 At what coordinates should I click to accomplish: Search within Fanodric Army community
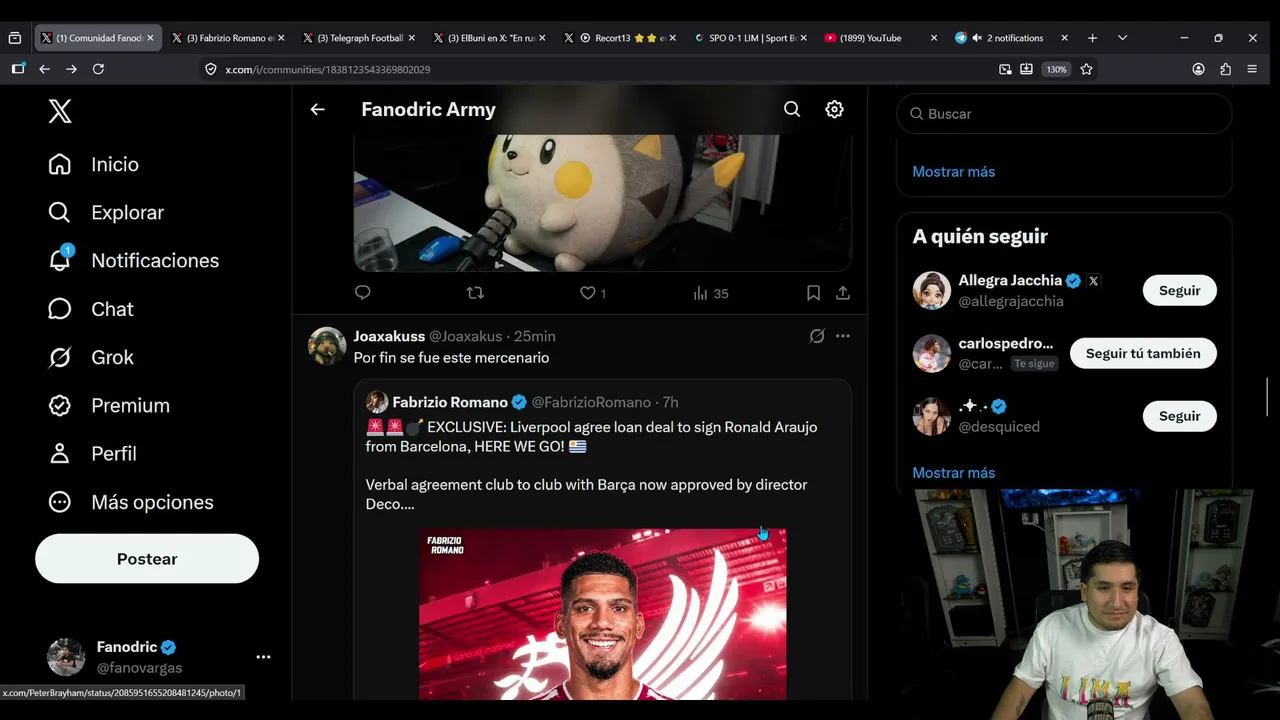click(x=792, y=110)
